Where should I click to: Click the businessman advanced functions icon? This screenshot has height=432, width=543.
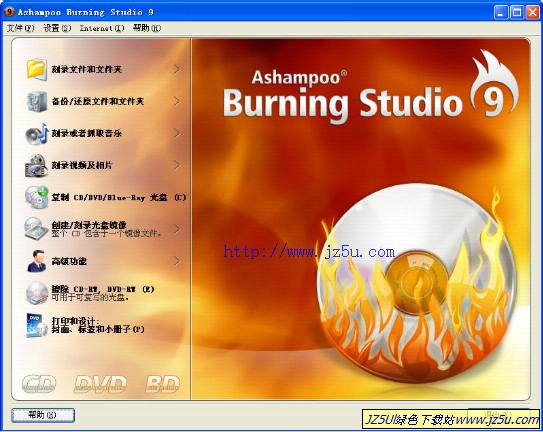[x=36, y=261]
